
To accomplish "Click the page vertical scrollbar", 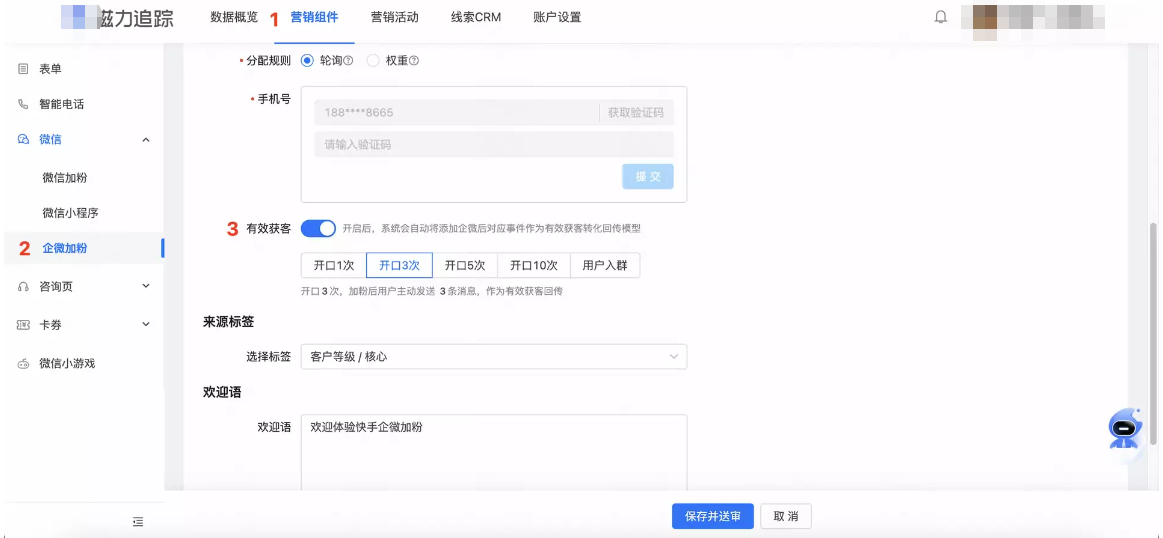I will pos(1153,332).
